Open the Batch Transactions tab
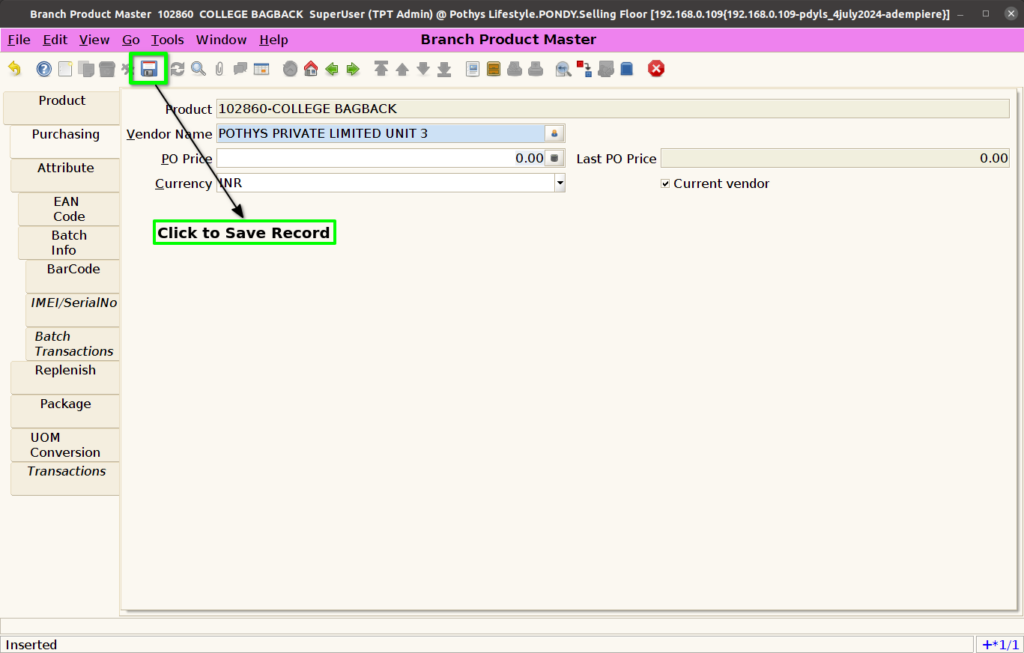 (x=72, y=344)
